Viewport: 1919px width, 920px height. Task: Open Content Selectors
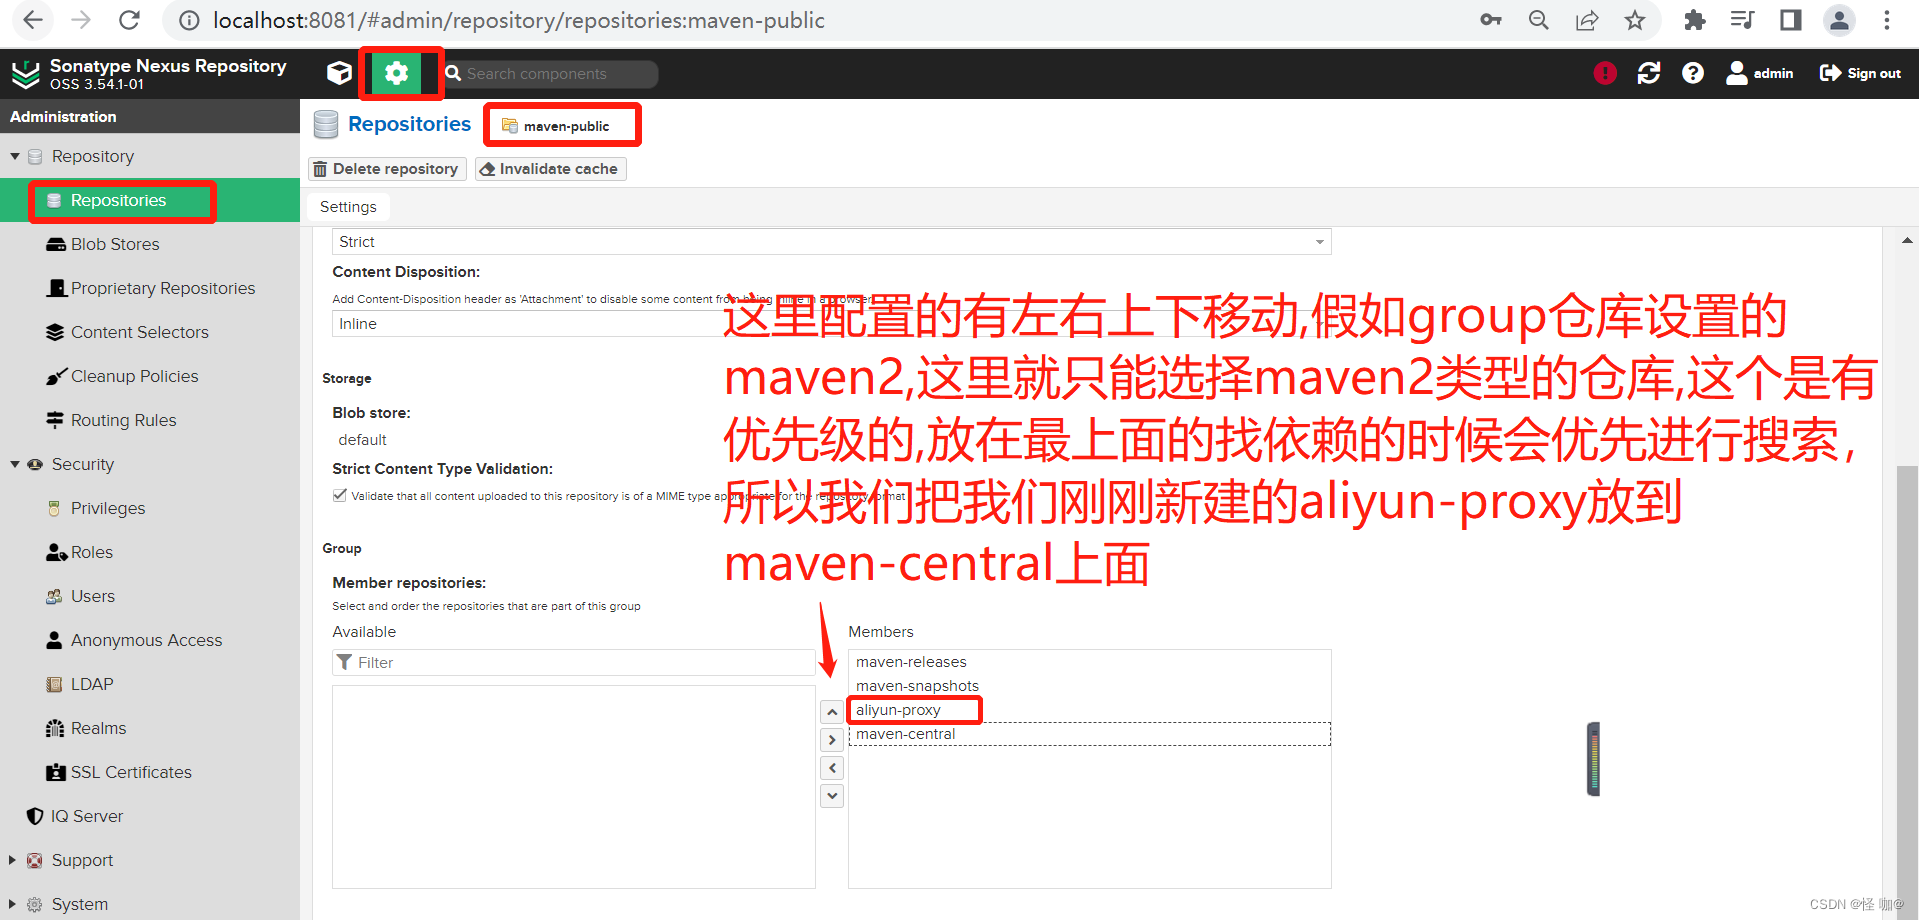click(x=150, y=332)
